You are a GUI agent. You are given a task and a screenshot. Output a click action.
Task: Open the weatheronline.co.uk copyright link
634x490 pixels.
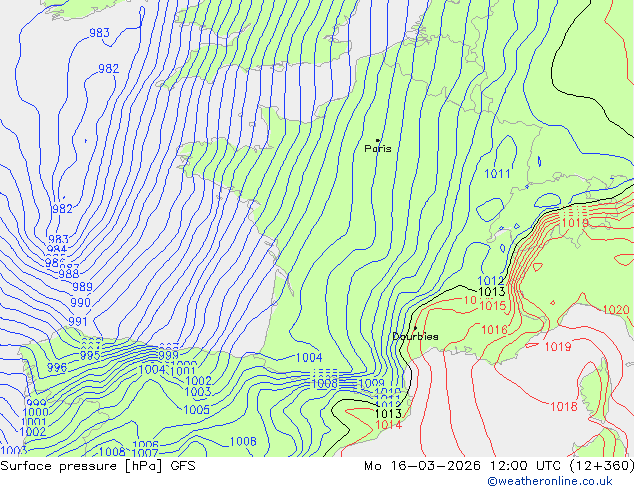coord(550,481)
